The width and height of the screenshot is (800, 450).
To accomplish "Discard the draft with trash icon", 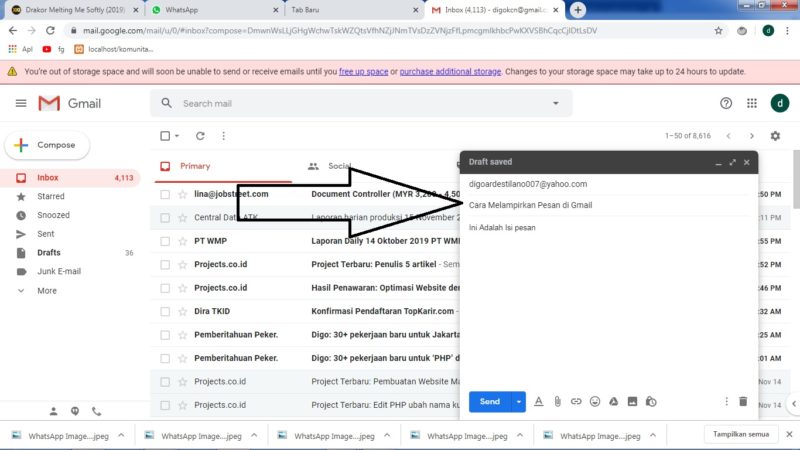I will click(743, 402).
